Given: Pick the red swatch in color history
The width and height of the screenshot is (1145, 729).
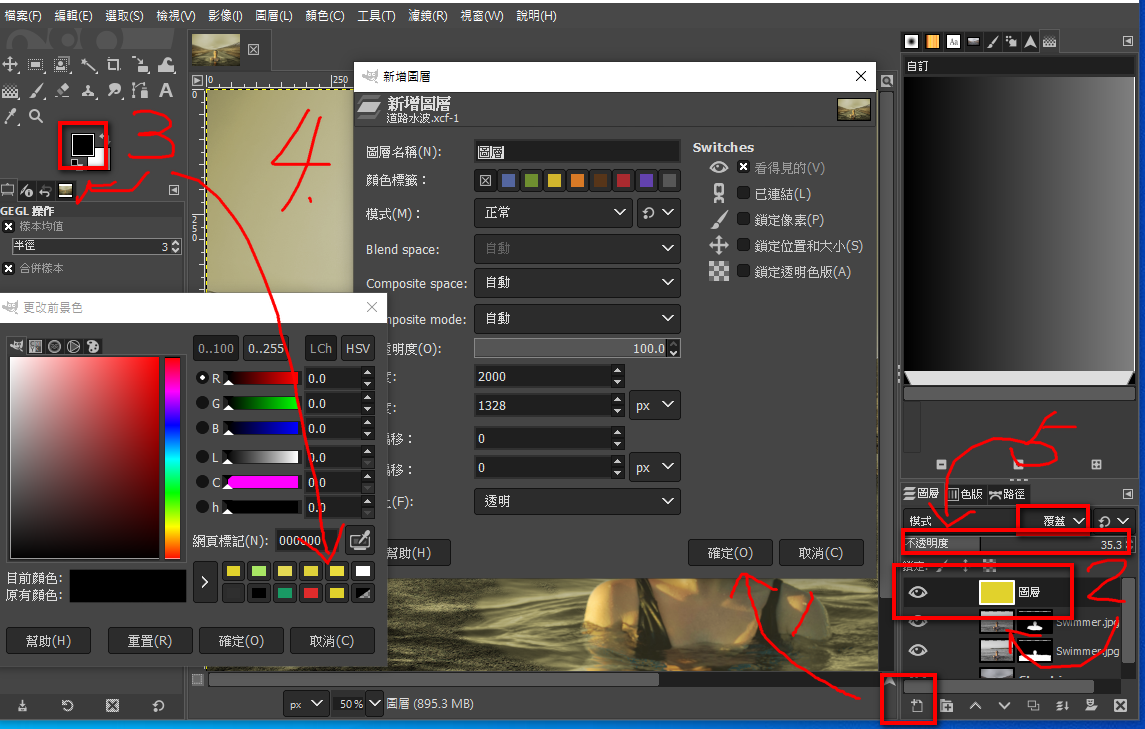Looking at the screenshot, I should pos(311,593).
